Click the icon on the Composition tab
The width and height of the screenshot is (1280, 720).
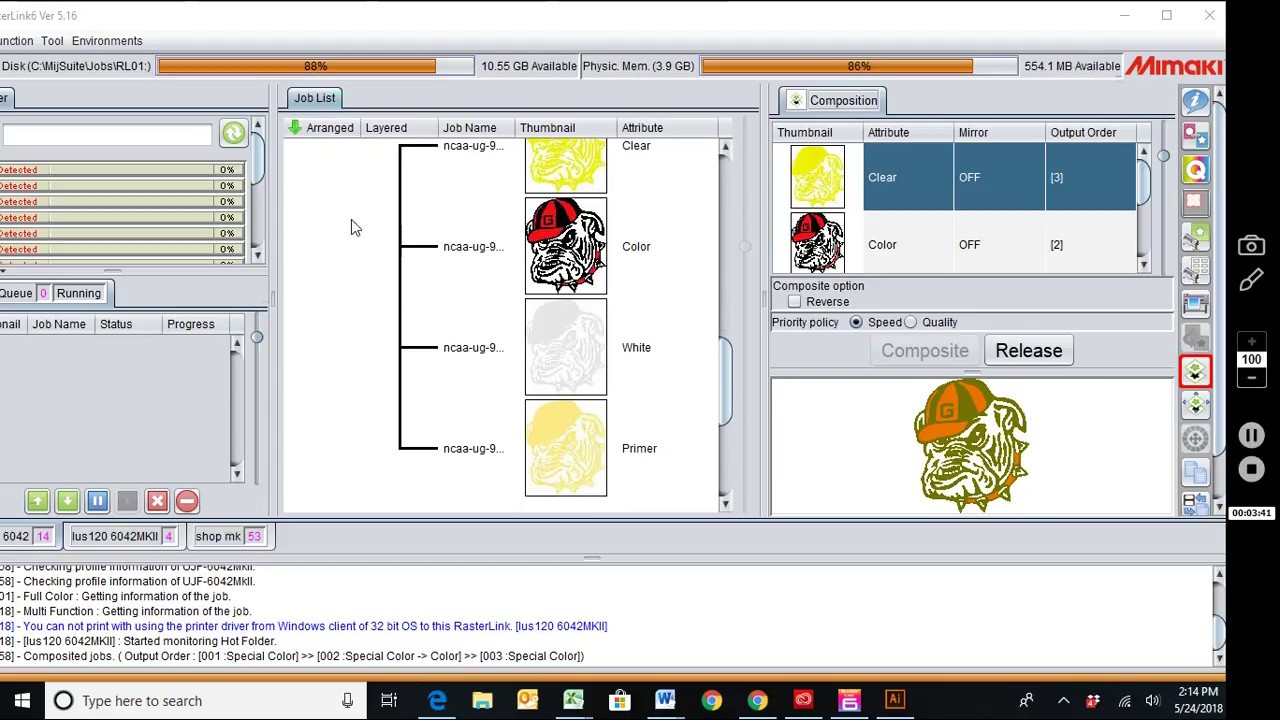pos(796,100)
